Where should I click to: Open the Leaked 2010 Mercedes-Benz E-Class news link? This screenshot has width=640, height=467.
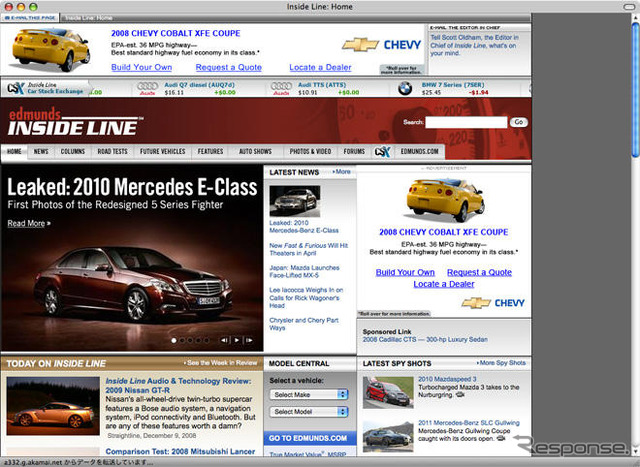(x=304, y=227)
